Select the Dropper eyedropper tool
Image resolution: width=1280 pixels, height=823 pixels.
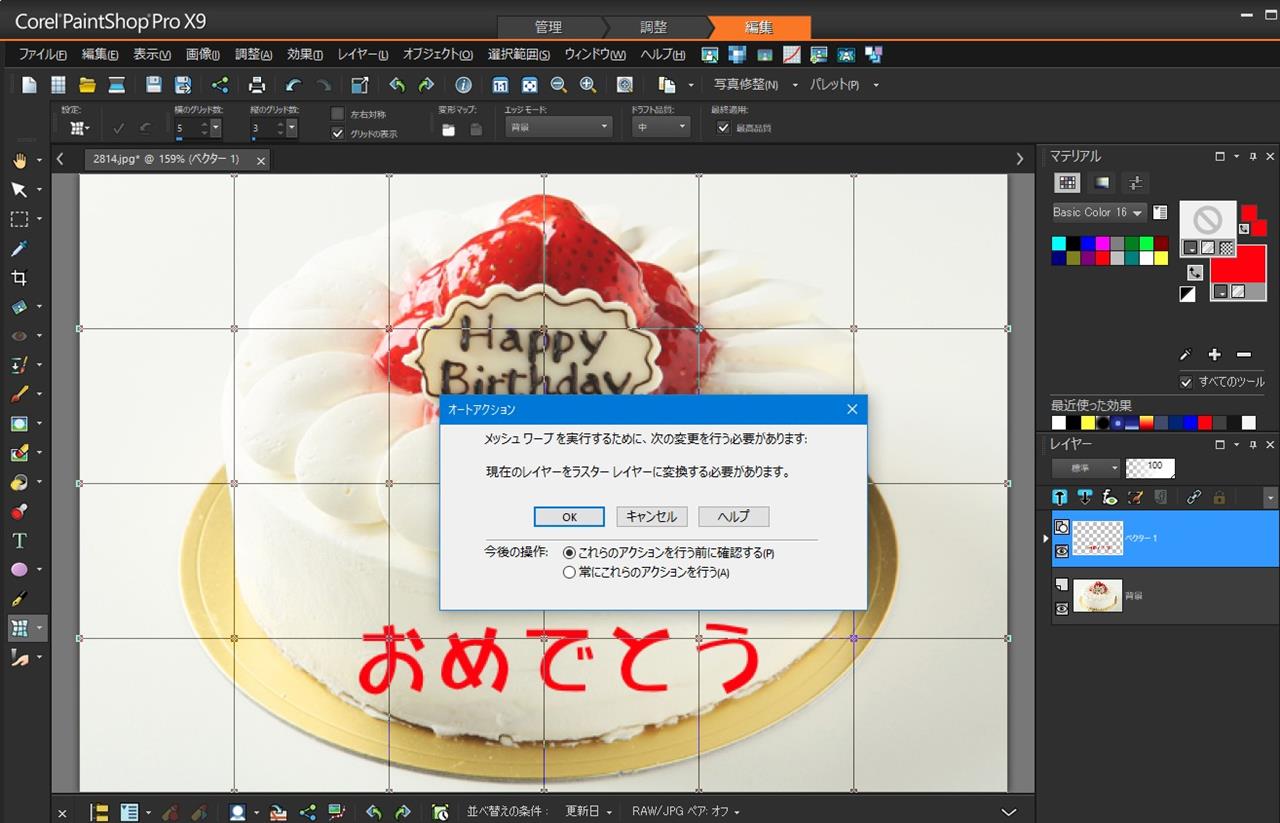click(19, 248)
